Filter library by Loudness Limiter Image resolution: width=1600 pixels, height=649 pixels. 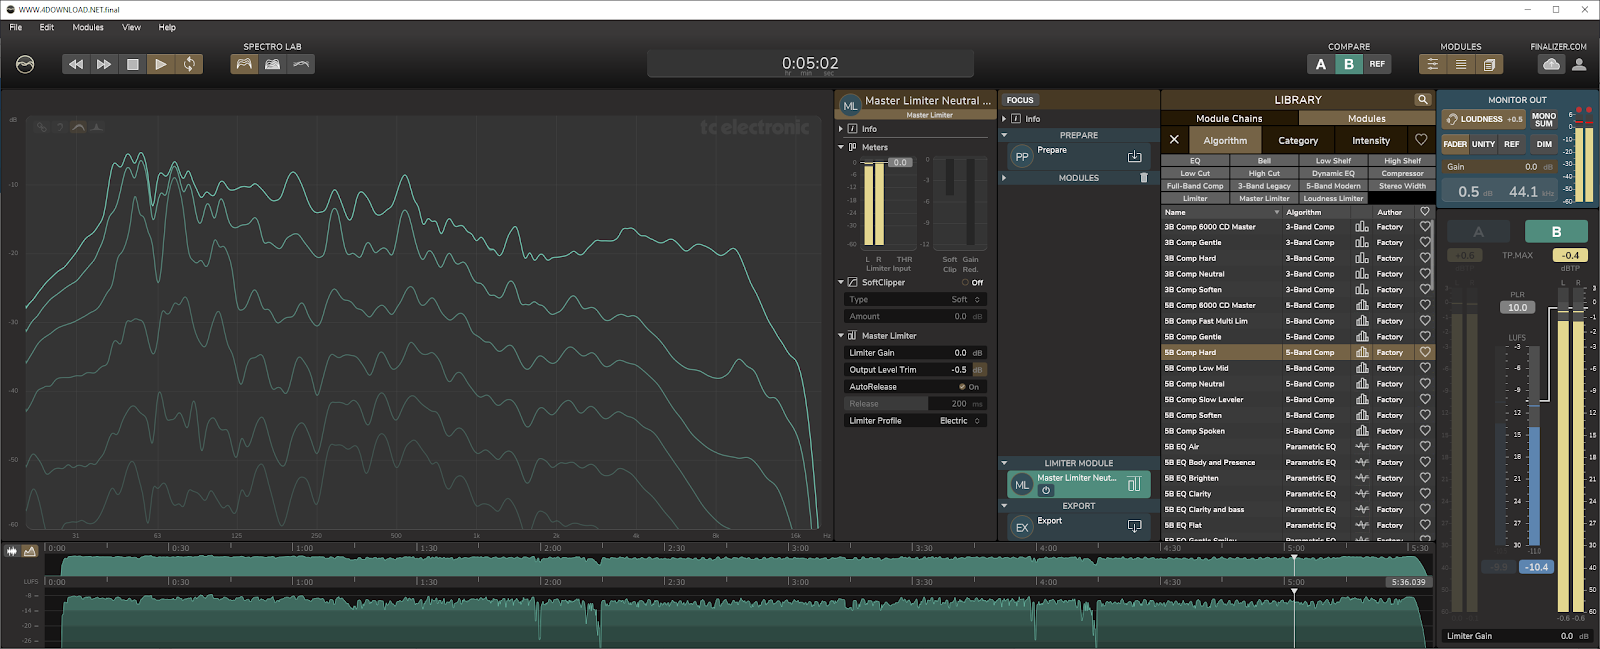[1333, 198]
